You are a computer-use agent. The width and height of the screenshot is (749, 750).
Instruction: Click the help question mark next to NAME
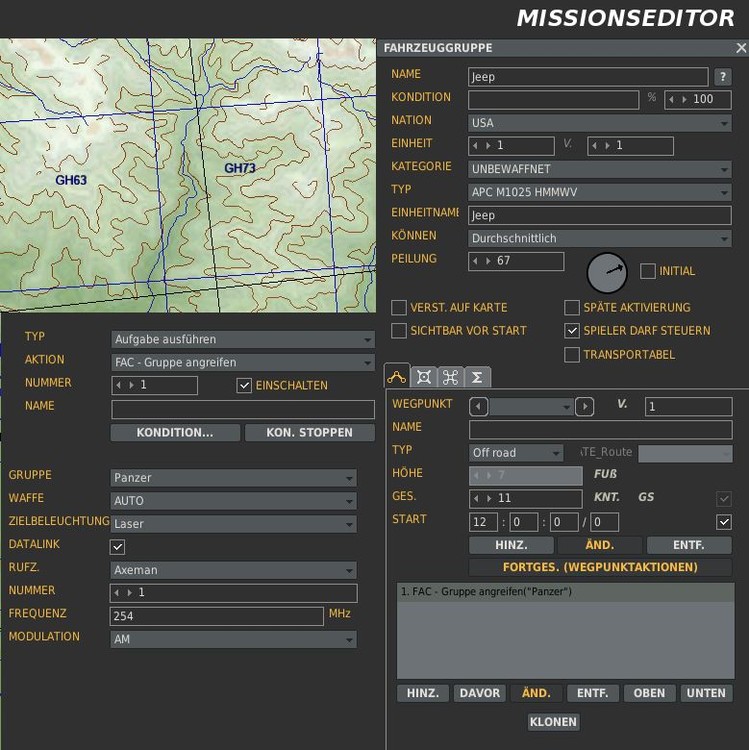[724, 77]
